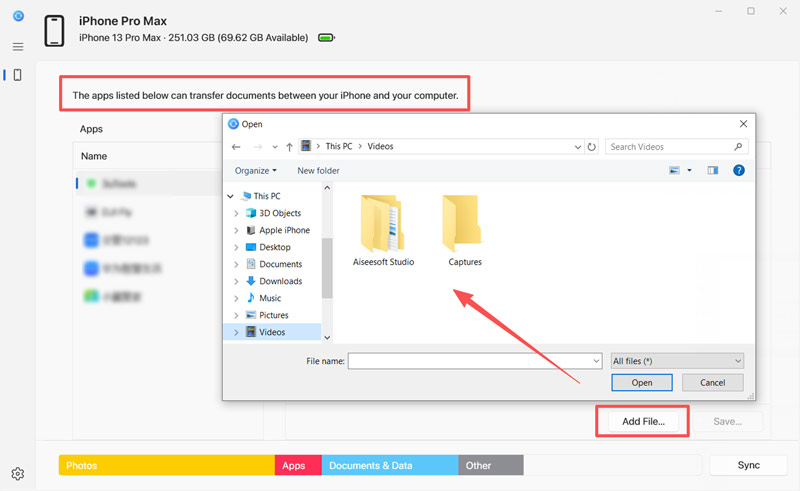
Task: Expand the Music tree node
Action: [x=236, y=299]
